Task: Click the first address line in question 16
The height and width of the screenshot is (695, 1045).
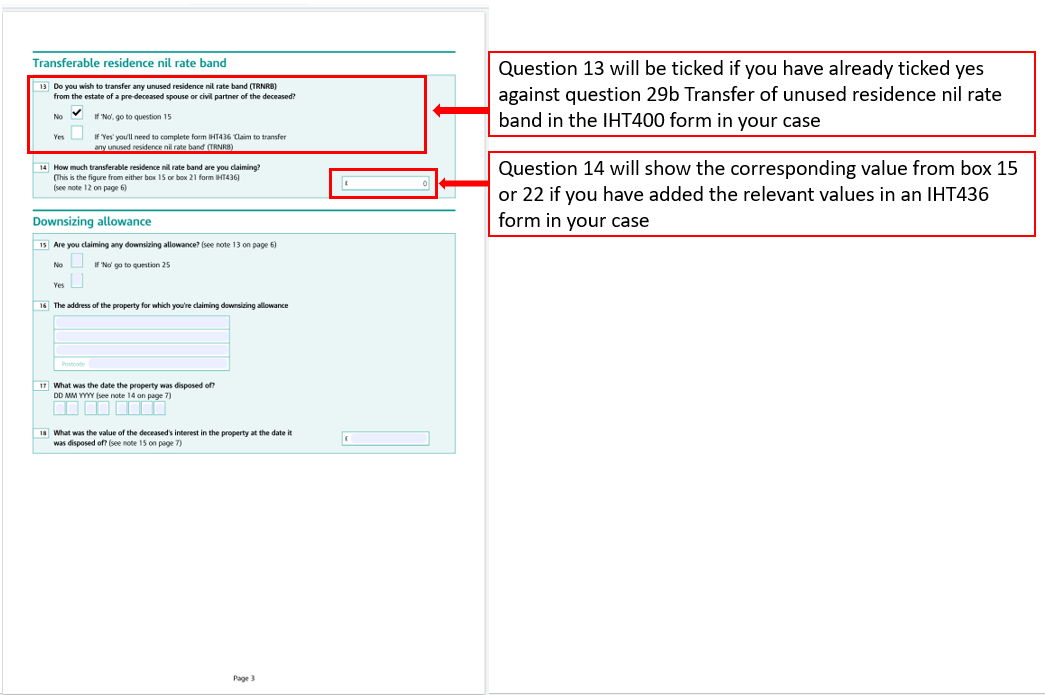Action: (142, 323)
